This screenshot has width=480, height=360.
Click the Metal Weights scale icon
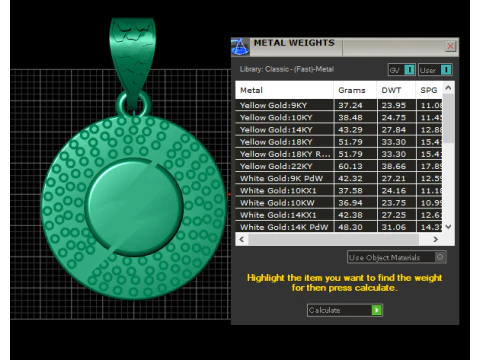point(240,47)
